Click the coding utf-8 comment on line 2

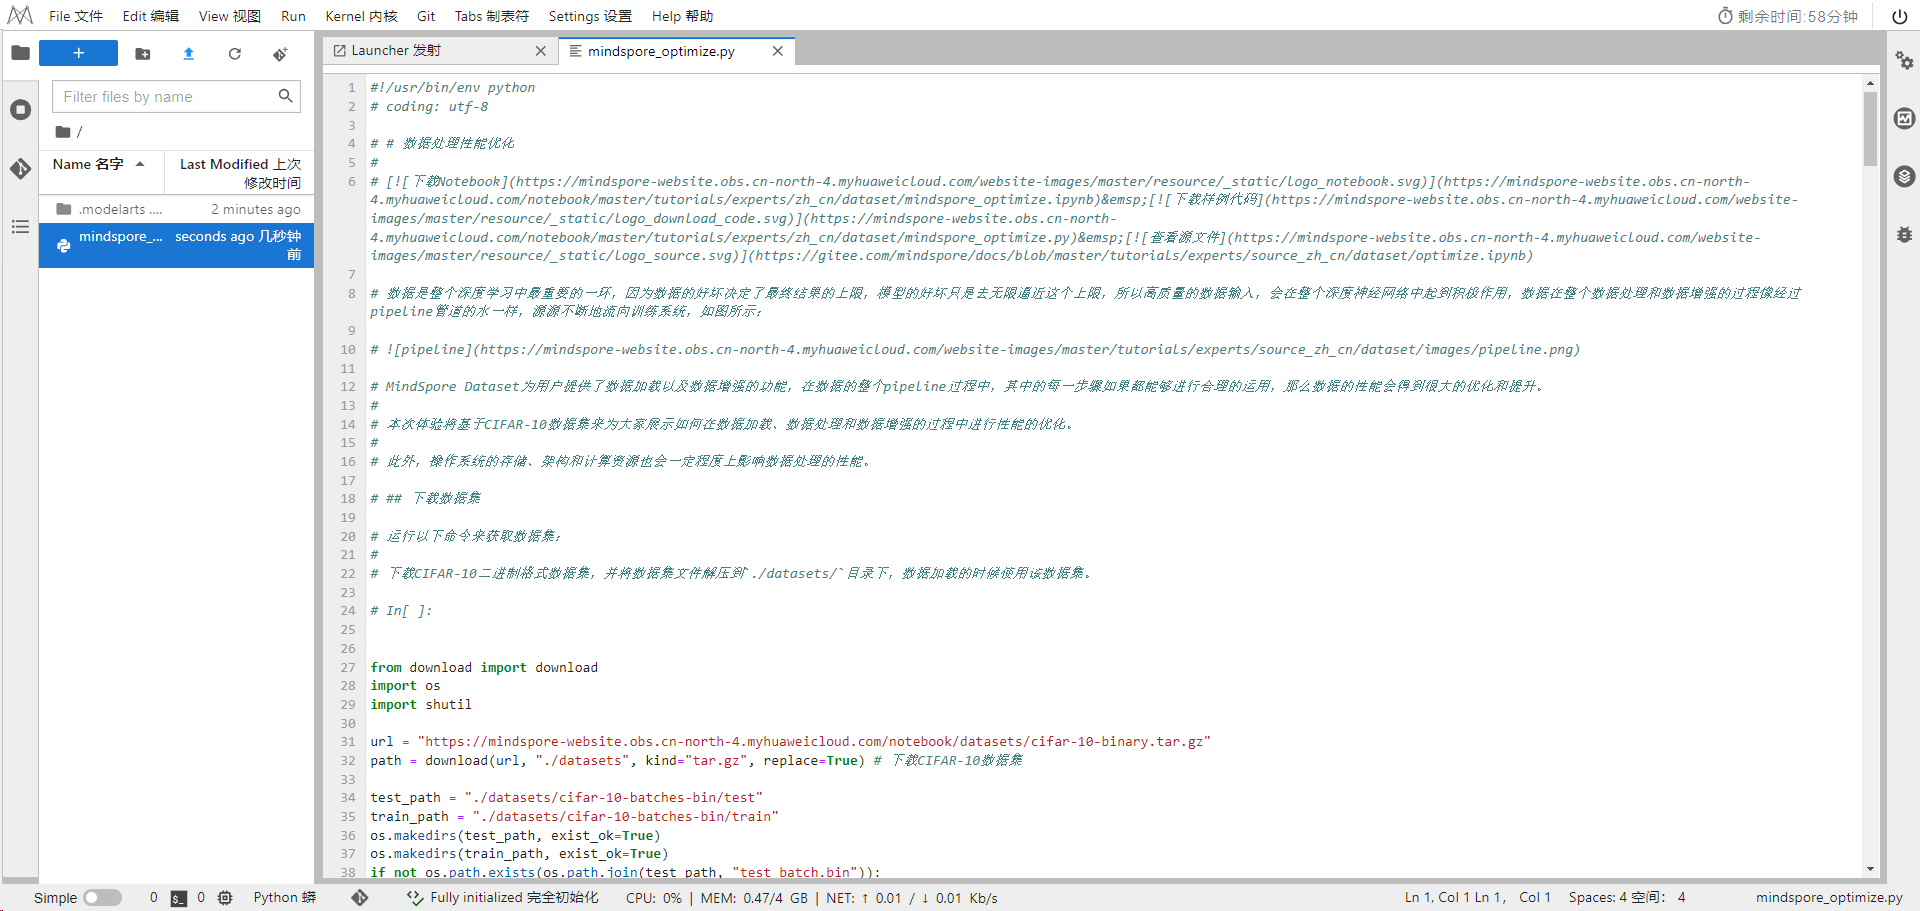click(x=429, y=107)
